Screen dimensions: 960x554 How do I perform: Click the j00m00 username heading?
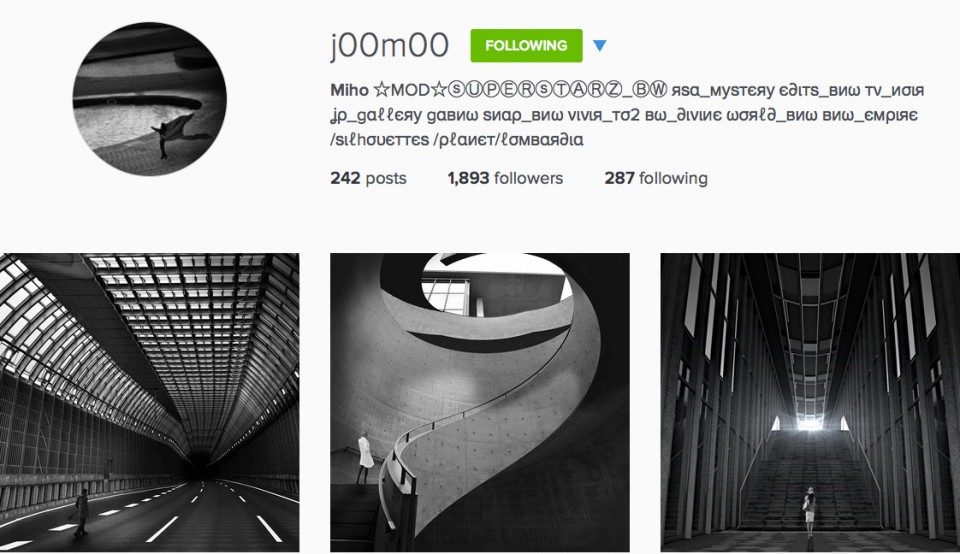coord(390,45)
